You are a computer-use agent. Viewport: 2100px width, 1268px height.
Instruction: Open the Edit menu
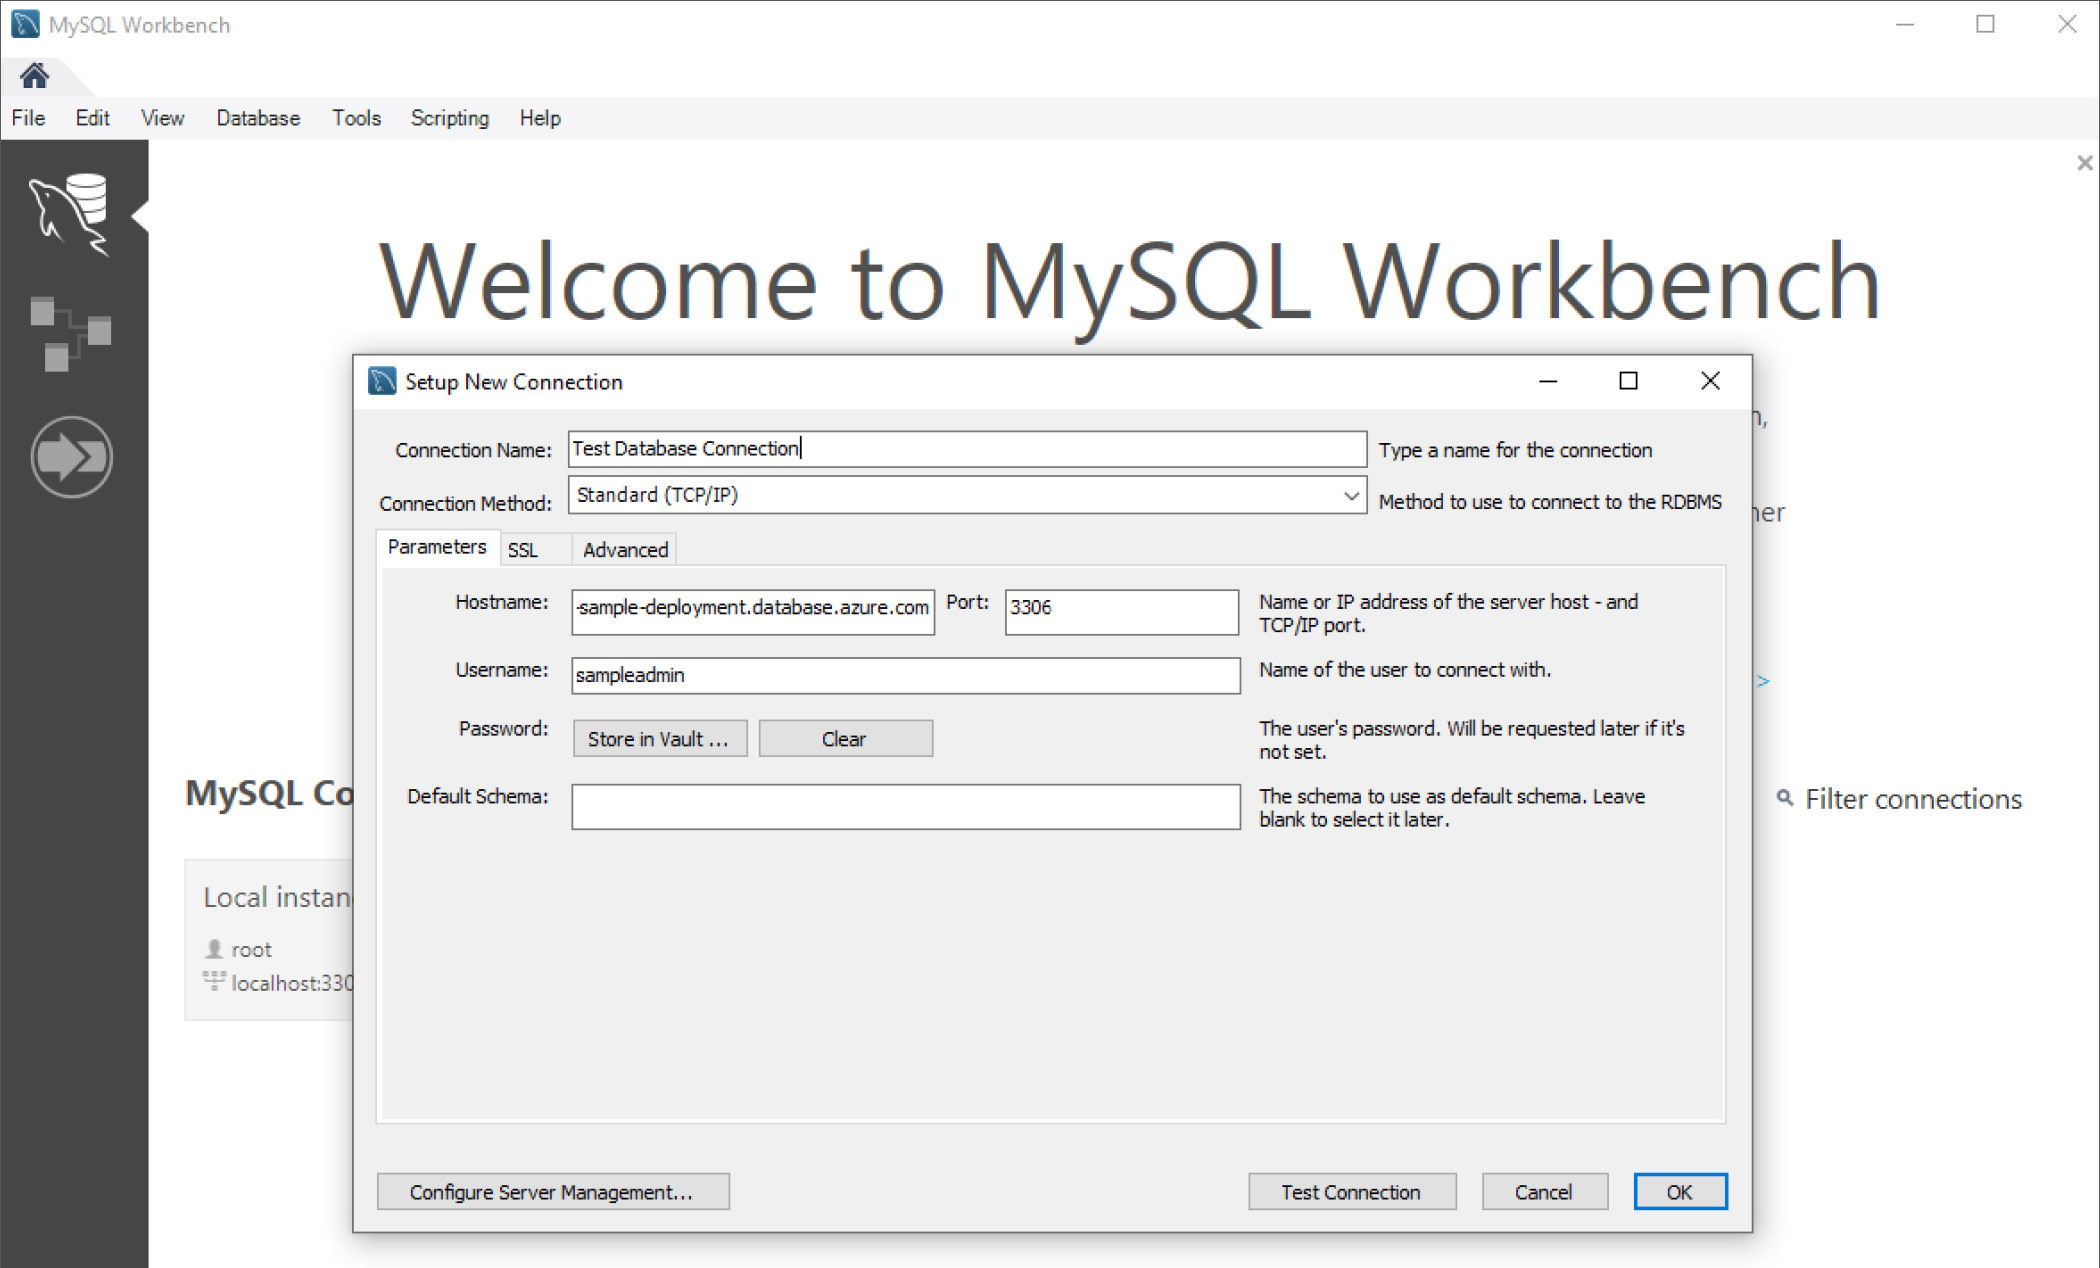tap(92, 118)
